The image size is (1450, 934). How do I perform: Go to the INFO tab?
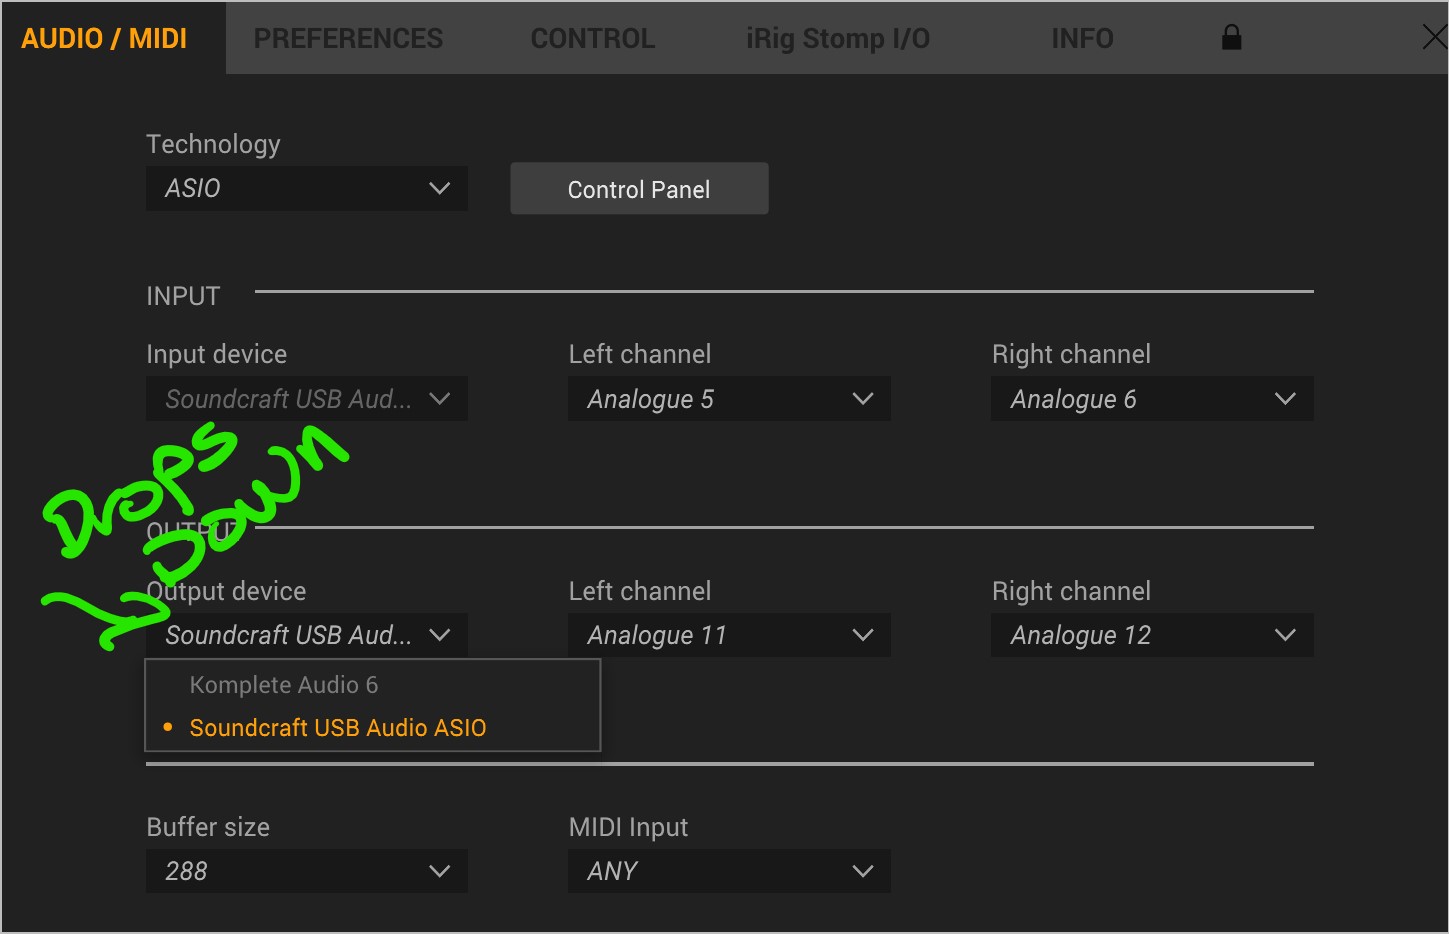(x=1082, y=38)
